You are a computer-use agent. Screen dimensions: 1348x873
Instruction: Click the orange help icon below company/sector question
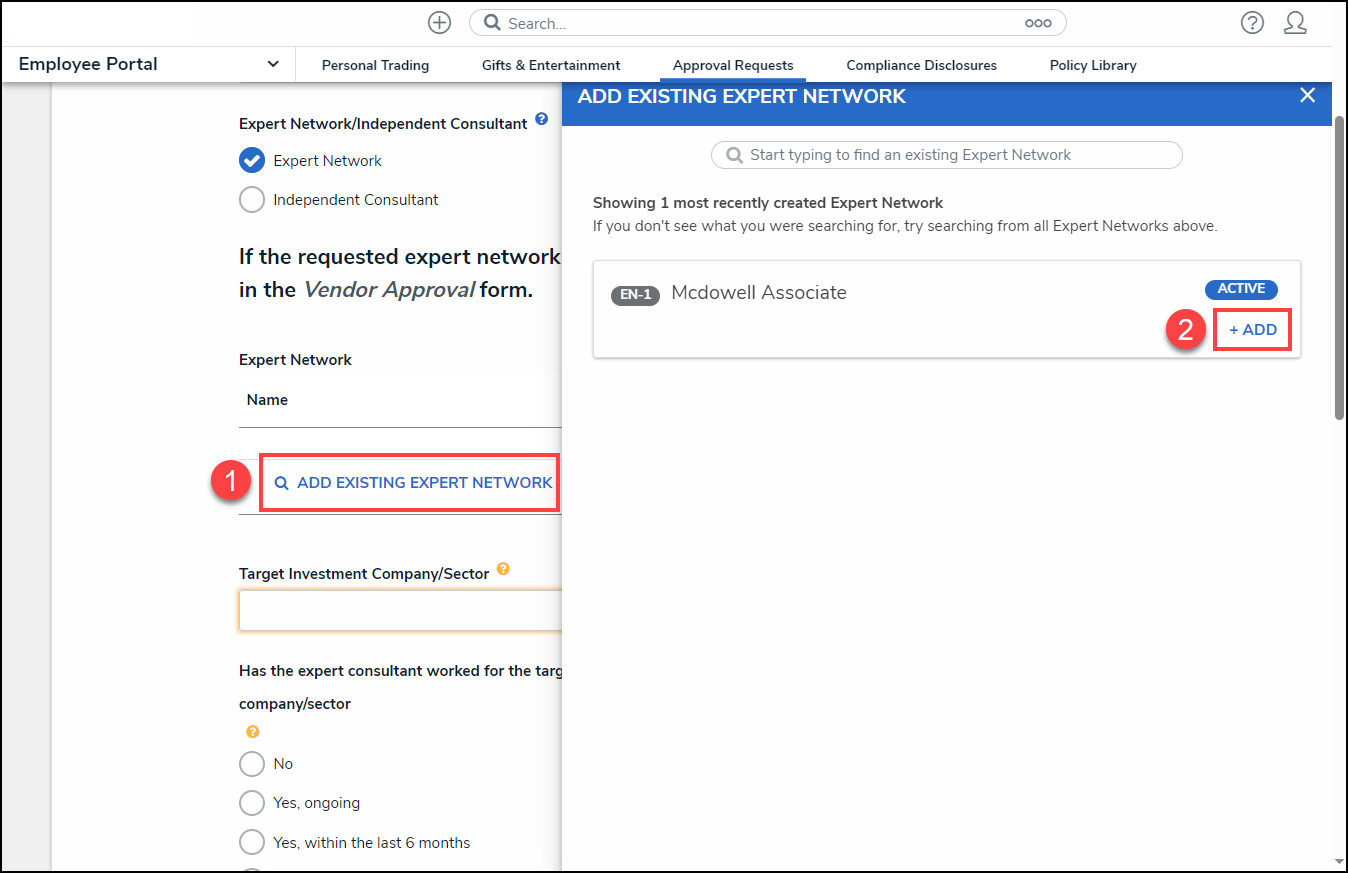(x=252, y=732)
